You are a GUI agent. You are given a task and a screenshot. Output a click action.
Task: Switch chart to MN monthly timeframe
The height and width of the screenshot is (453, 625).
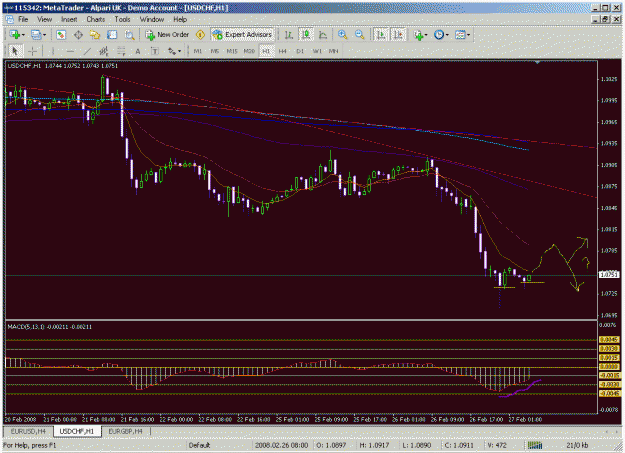pos(334,51)
